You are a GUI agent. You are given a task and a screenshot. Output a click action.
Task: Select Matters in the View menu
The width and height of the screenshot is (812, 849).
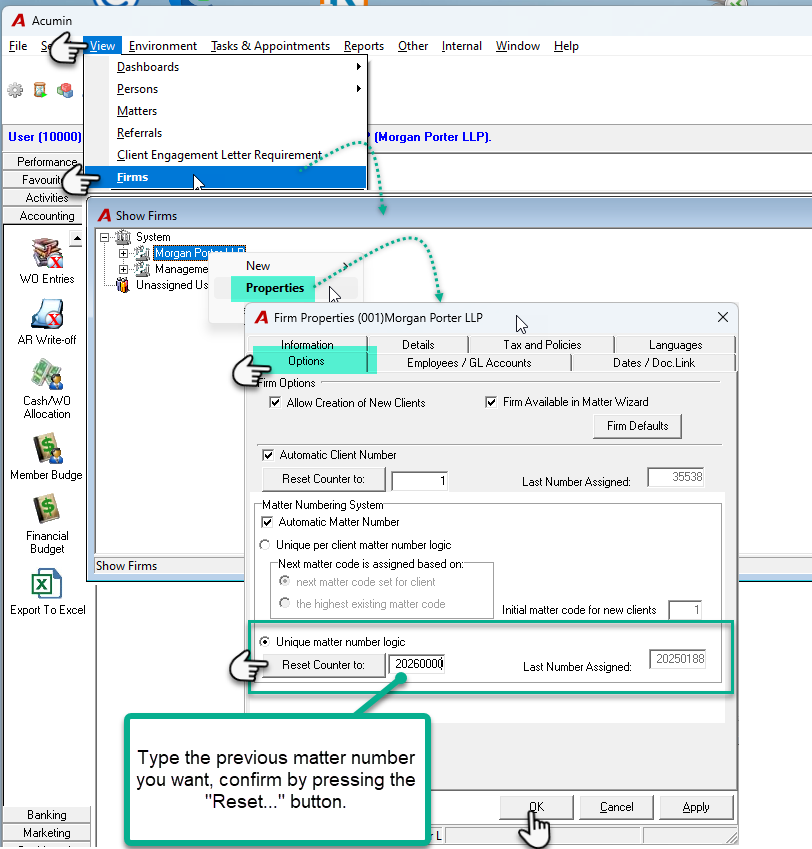[x=137, y=111]
